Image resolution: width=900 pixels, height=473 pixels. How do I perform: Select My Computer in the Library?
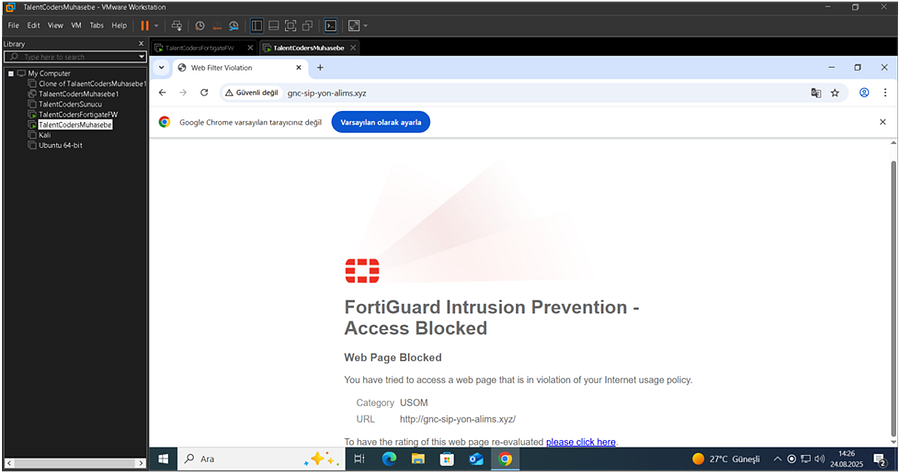pyautogui.click(x=49, y=73)
